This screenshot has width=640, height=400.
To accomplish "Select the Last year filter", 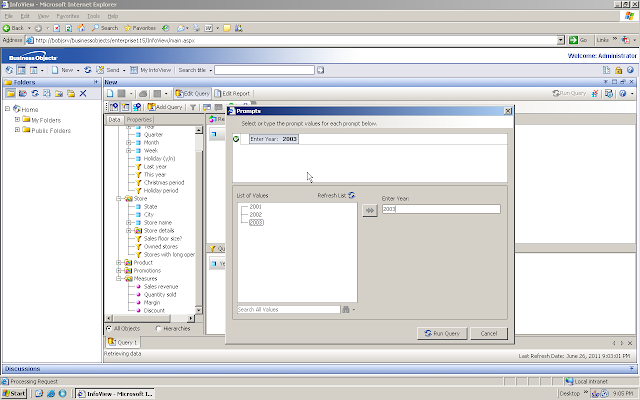I will 155,167.
